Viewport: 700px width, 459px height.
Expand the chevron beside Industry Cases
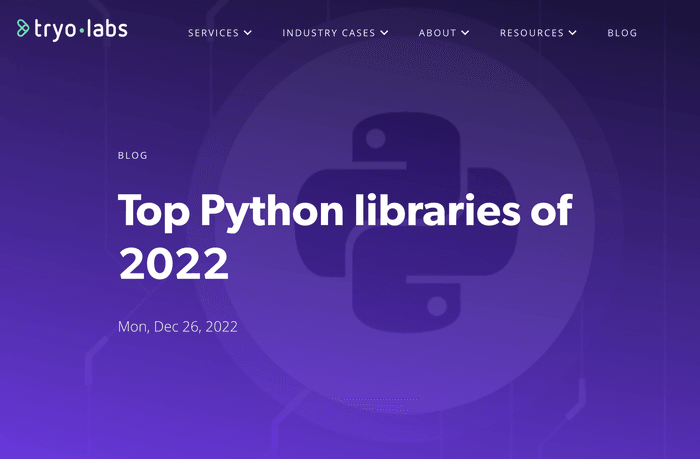click(x=384, y=33)
